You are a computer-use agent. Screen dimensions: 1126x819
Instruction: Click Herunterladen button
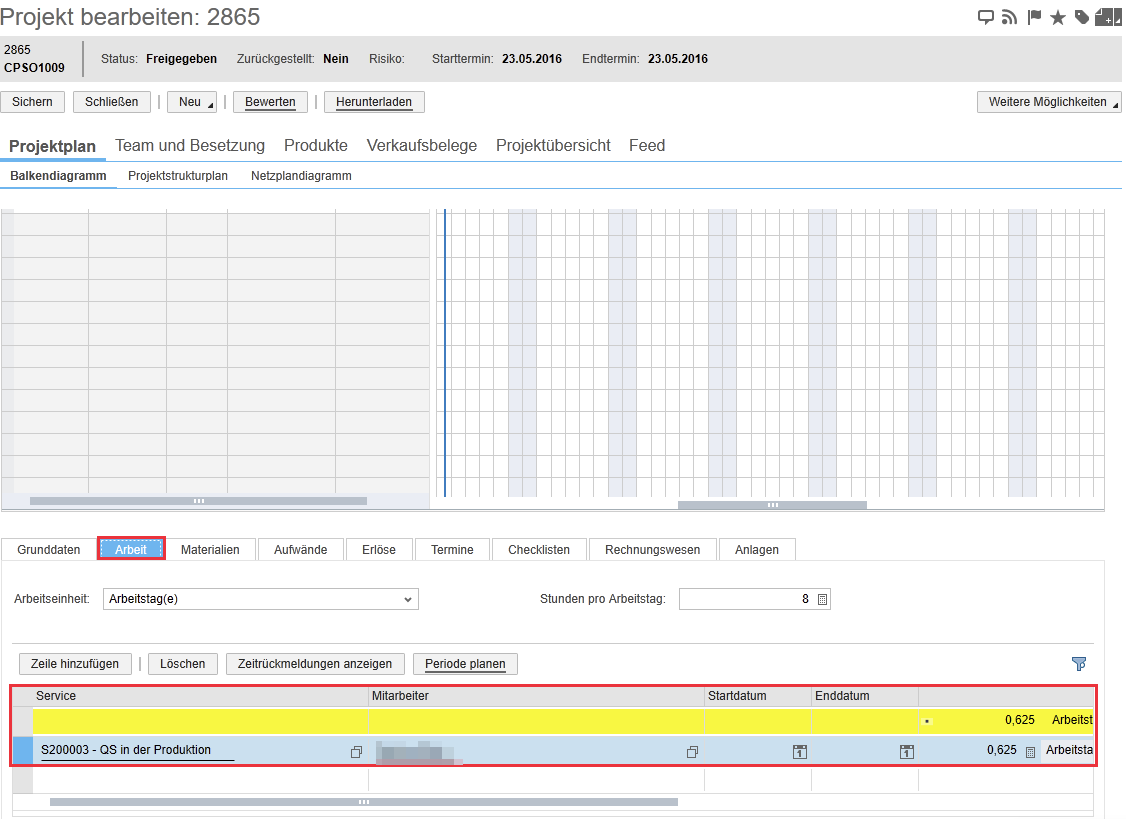click(x=374, y=102)
